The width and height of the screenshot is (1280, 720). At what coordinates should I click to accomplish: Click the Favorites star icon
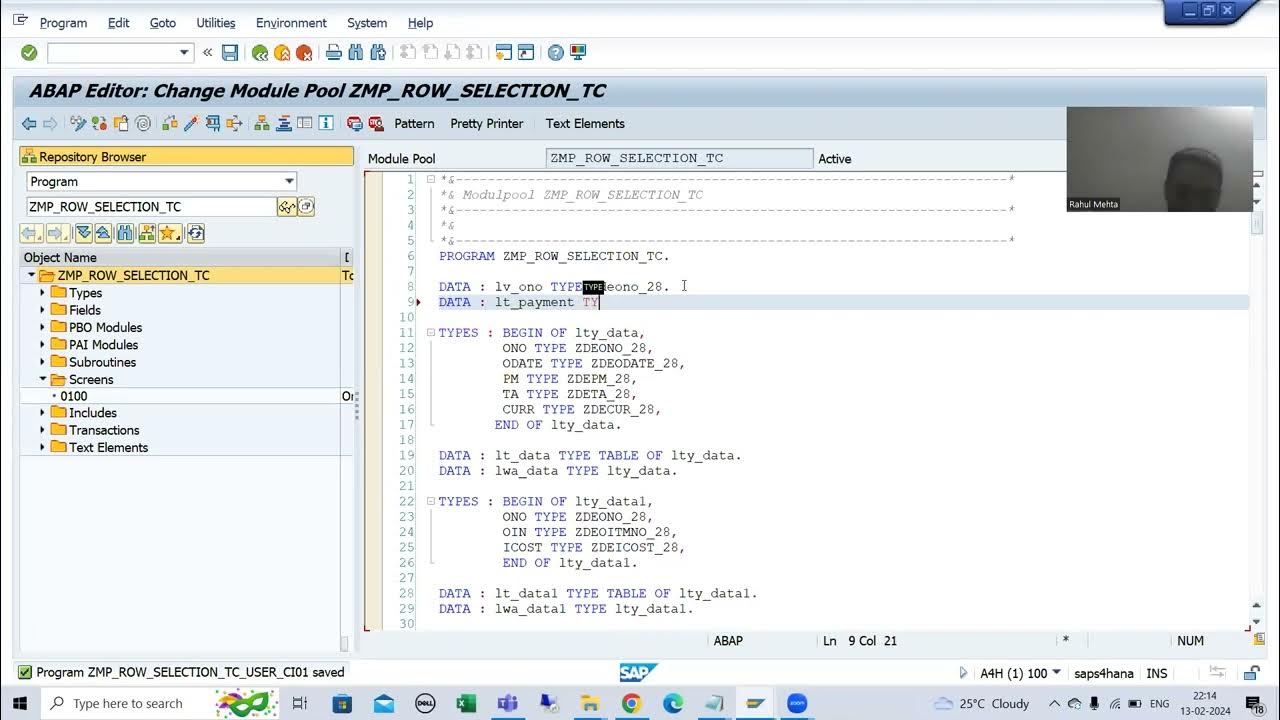169,233
